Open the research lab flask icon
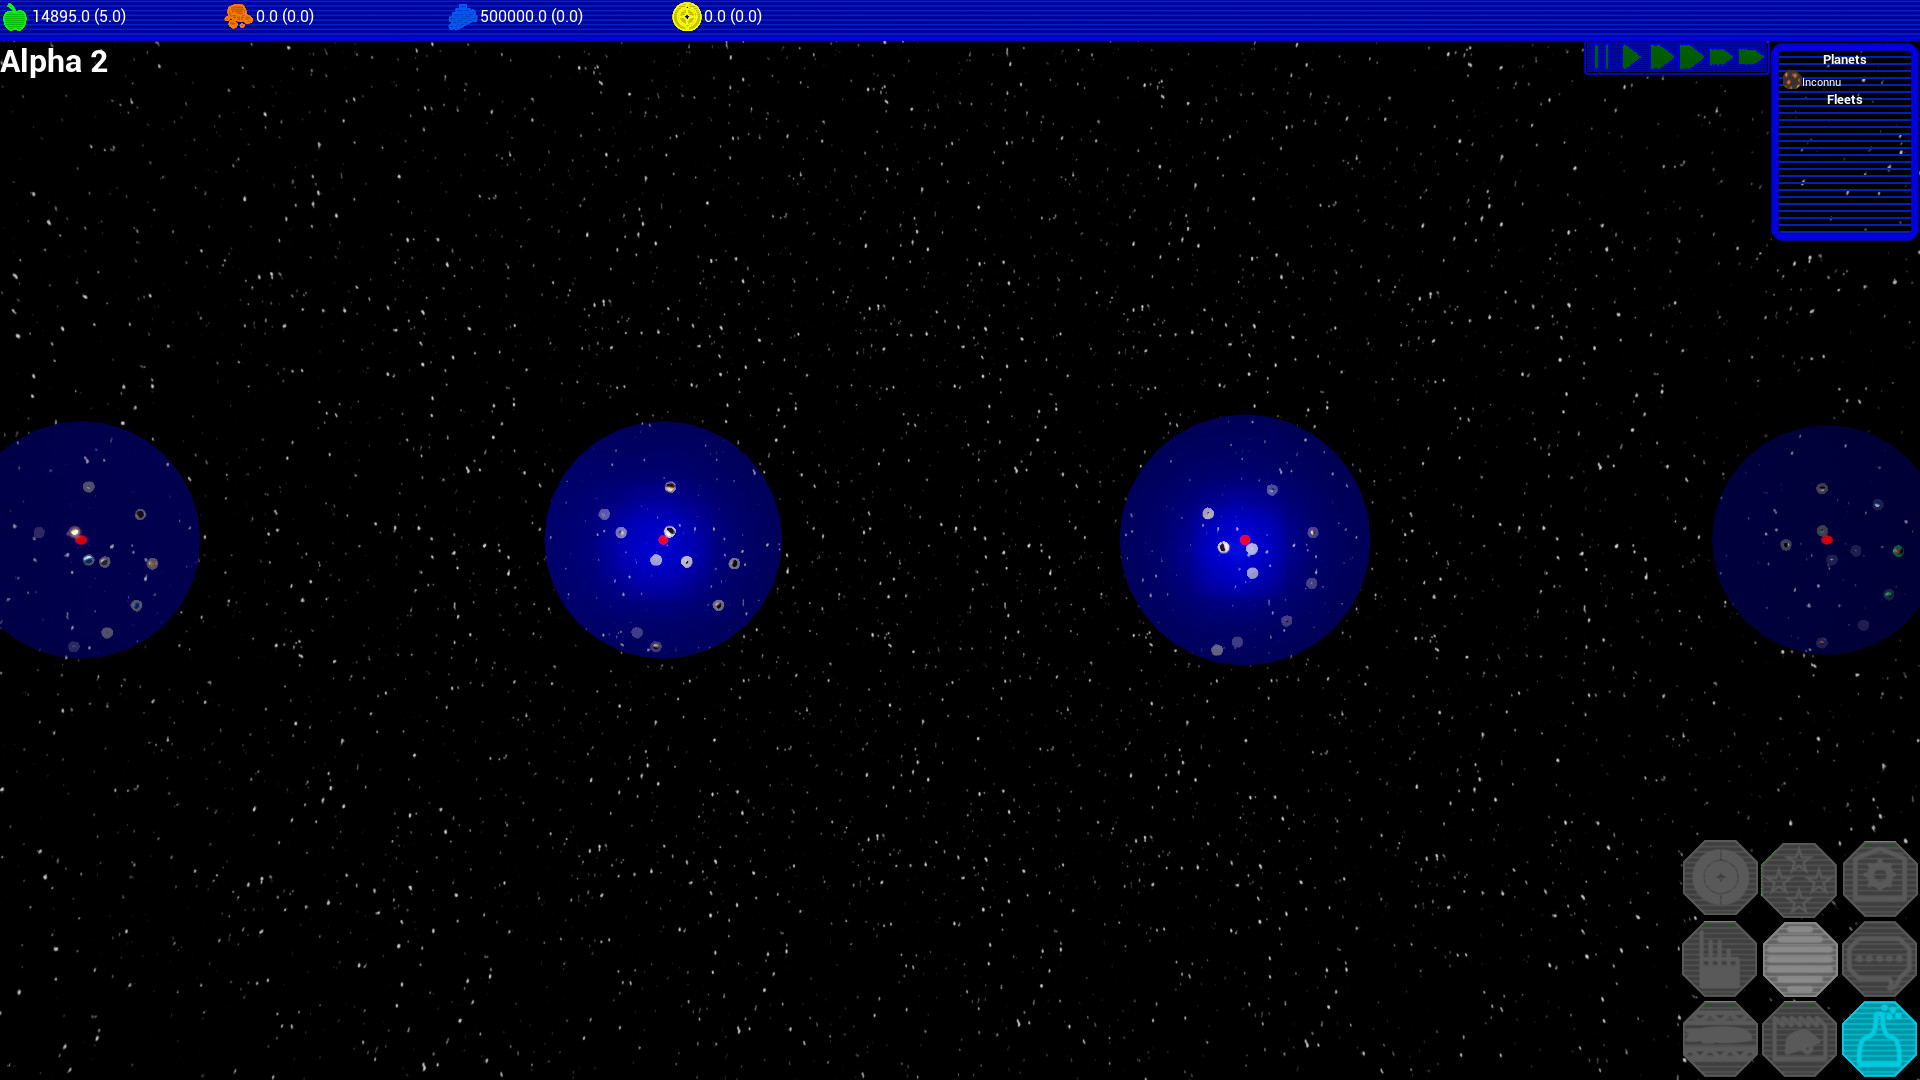The height and width of the screenshot is (1080, 1920). [x=1879, y=1037]
